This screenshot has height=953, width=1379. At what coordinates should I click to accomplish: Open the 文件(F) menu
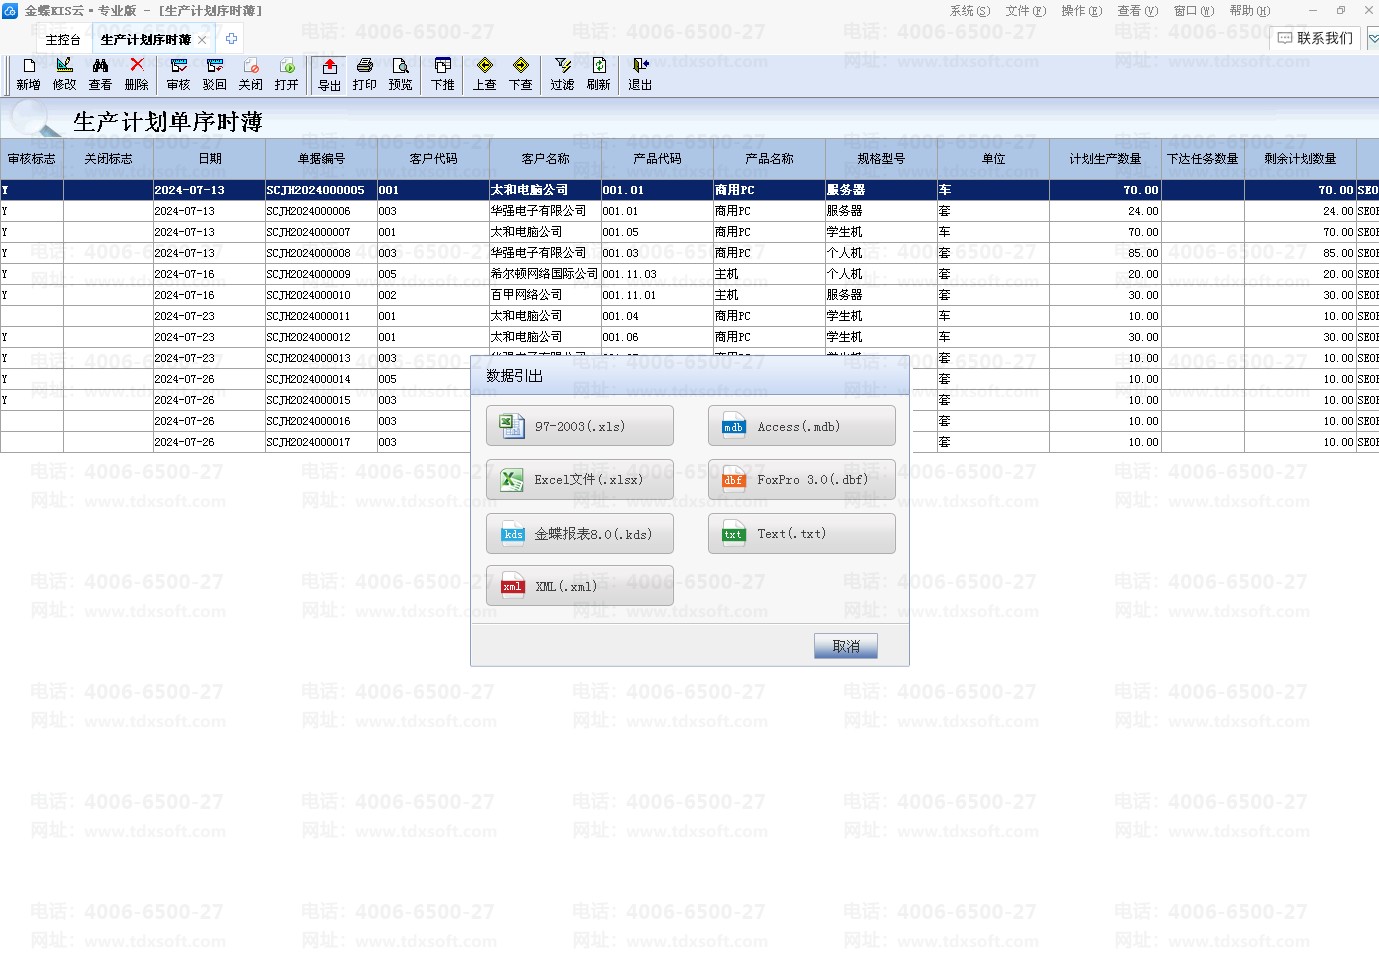1026,11
